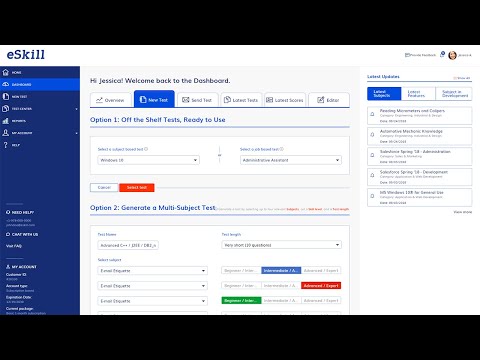Screen dimensions: 480x360
Task: Click the Test Center icon in the sidebar
Action: pyautogui.click(x=5, y=109)
